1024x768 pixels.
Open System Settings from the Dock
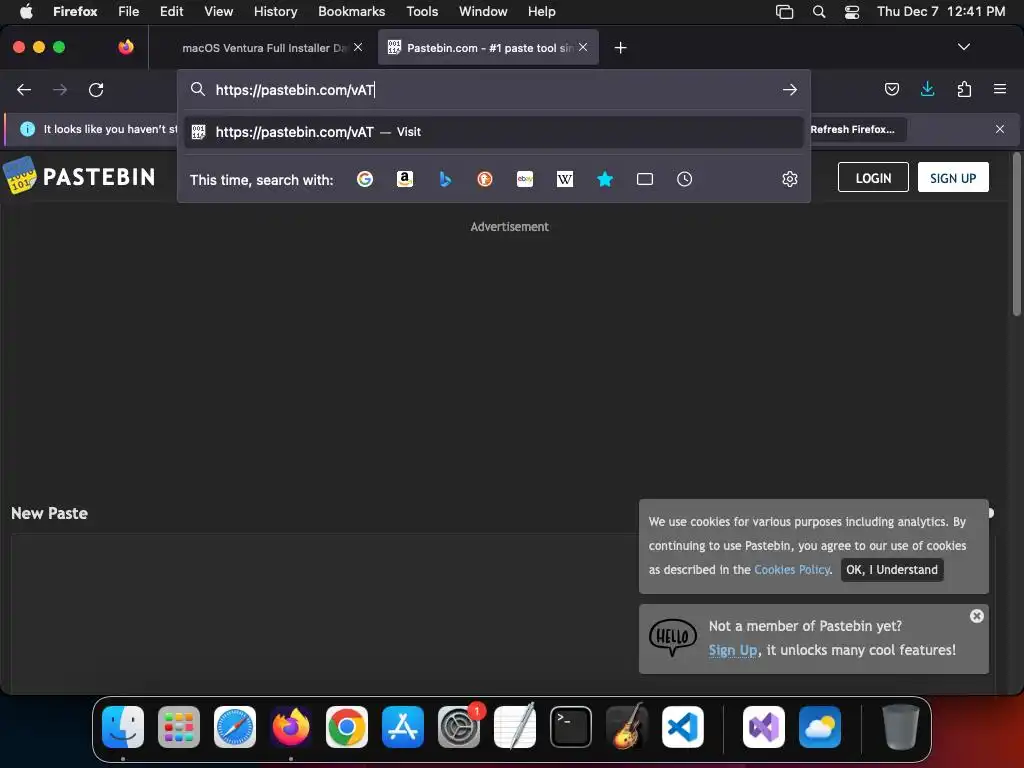(x=458, y=727)
